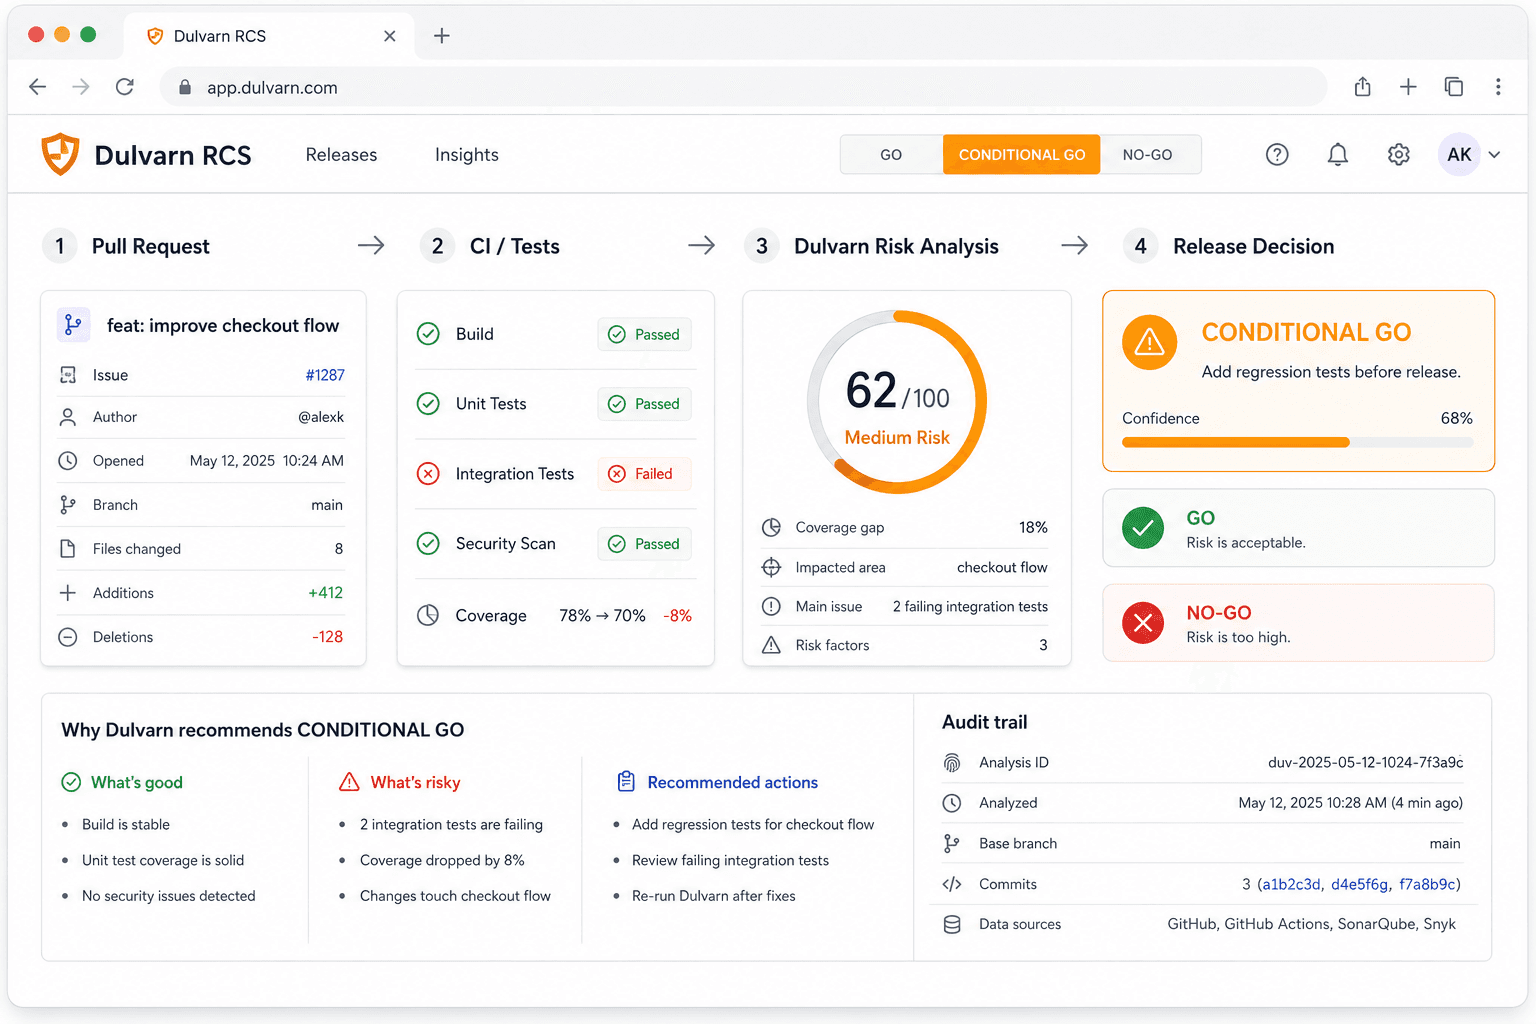Open issue #1287 link
The image size is (1536, 1024).
(x=325, y=375)
